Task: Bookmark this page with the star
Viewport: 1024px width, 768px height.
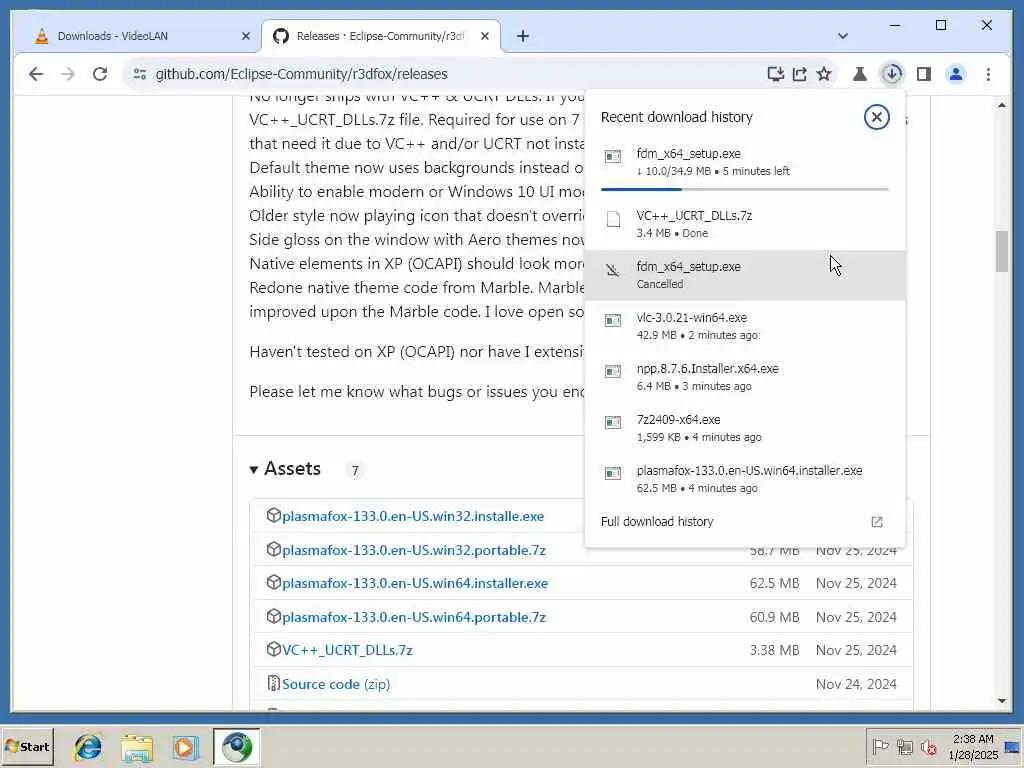Action: click(x=824, y=74)
